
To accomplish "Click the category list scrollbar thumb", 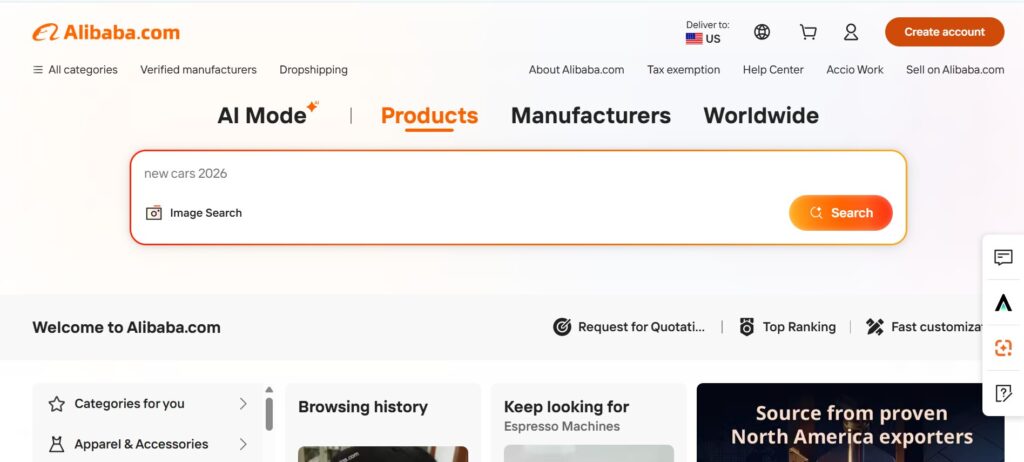I will [269, 414].
